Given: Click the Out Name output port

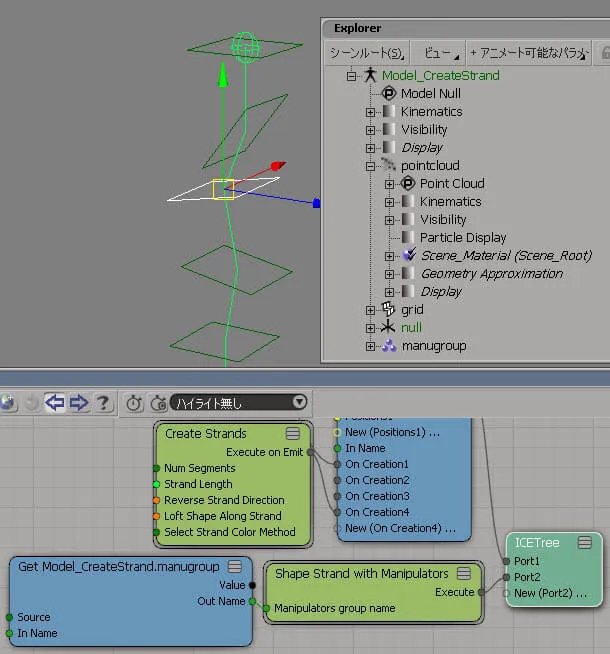Looking at the screenshot, I should [252, 601].
